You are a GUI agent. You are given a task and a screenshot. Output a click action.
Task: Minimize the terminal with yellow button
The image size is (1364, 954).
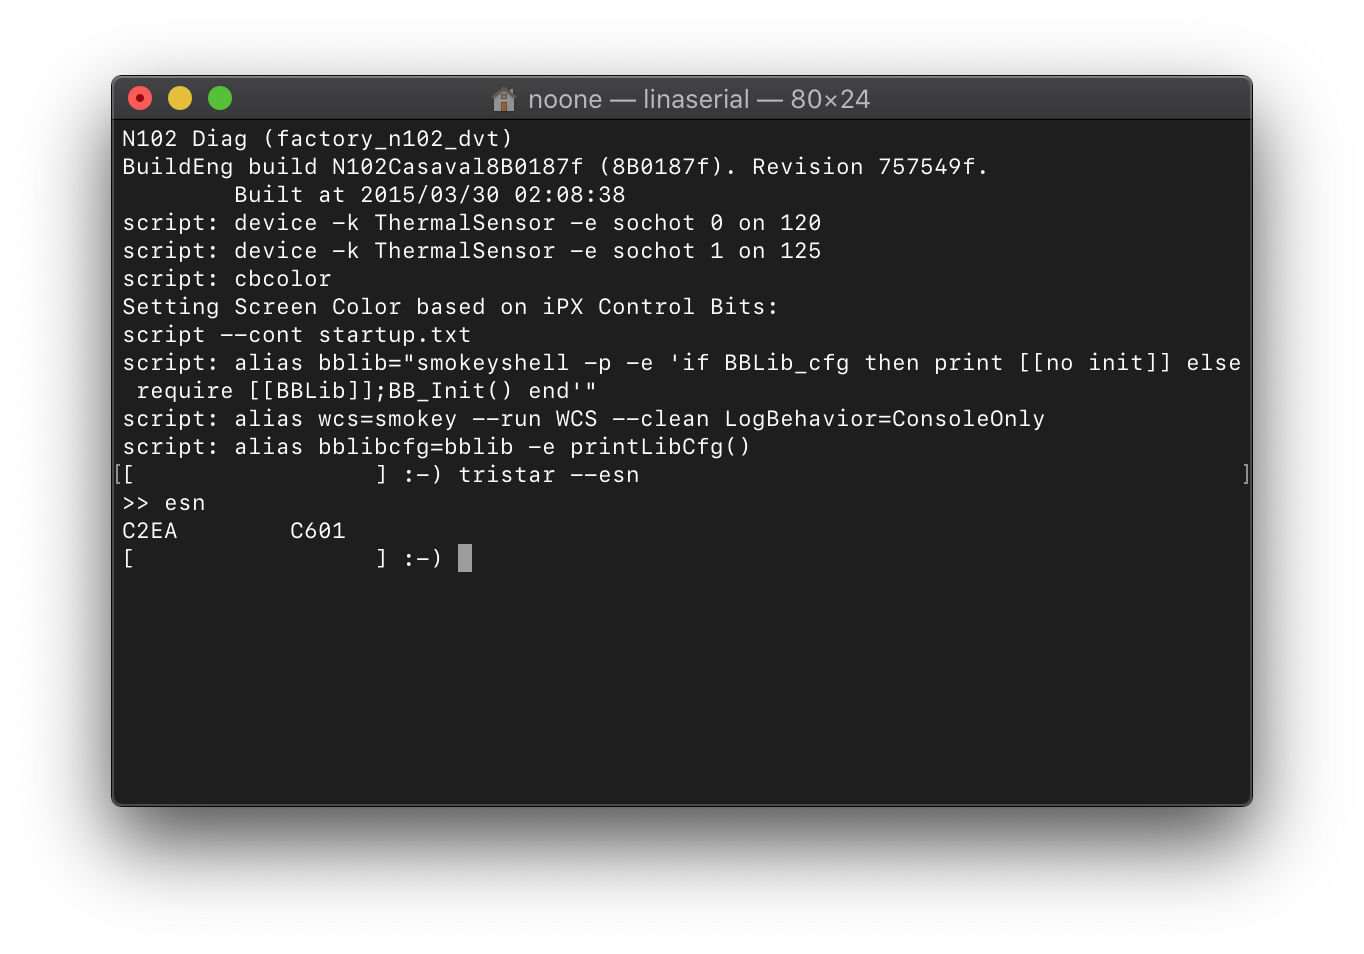coord(180,98)
